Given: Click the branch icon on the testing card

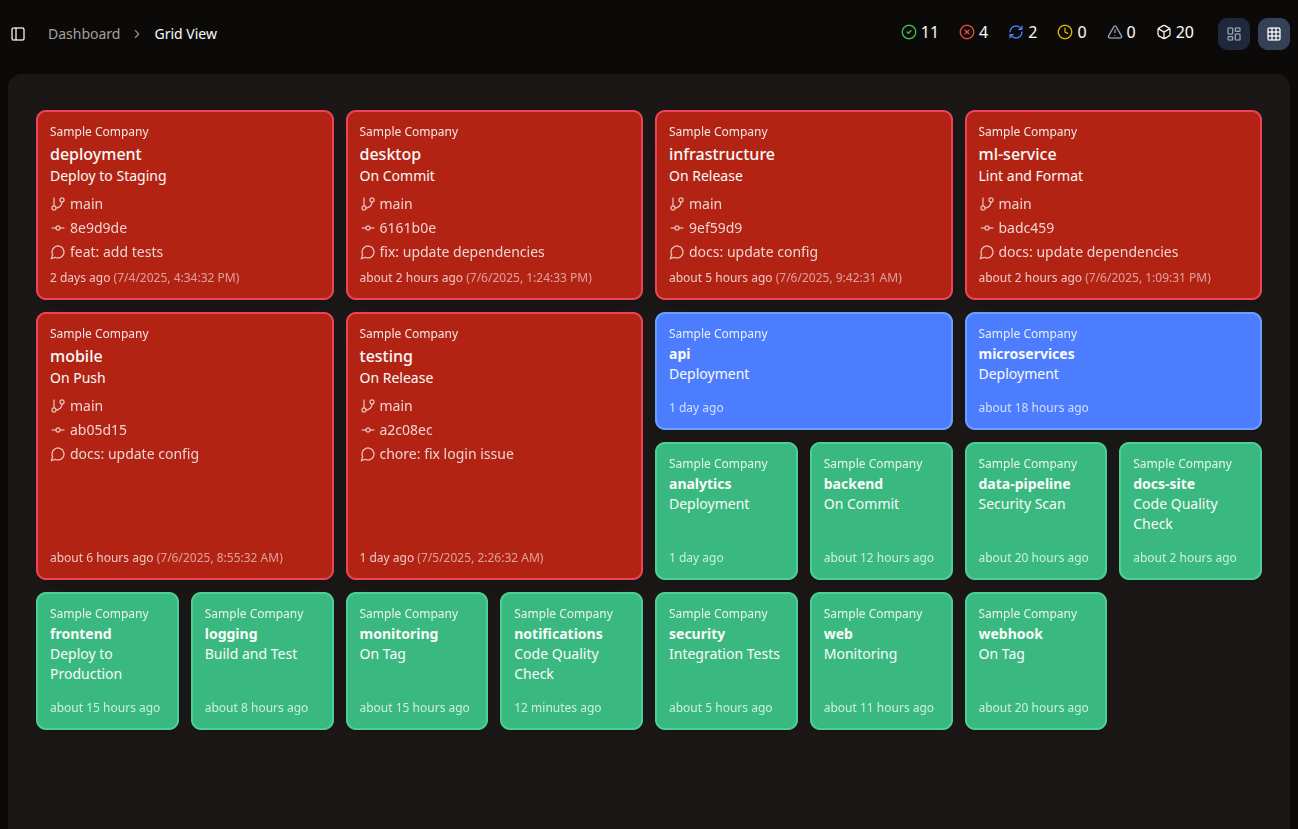Looking at the screenshot, I should (366, 405).
